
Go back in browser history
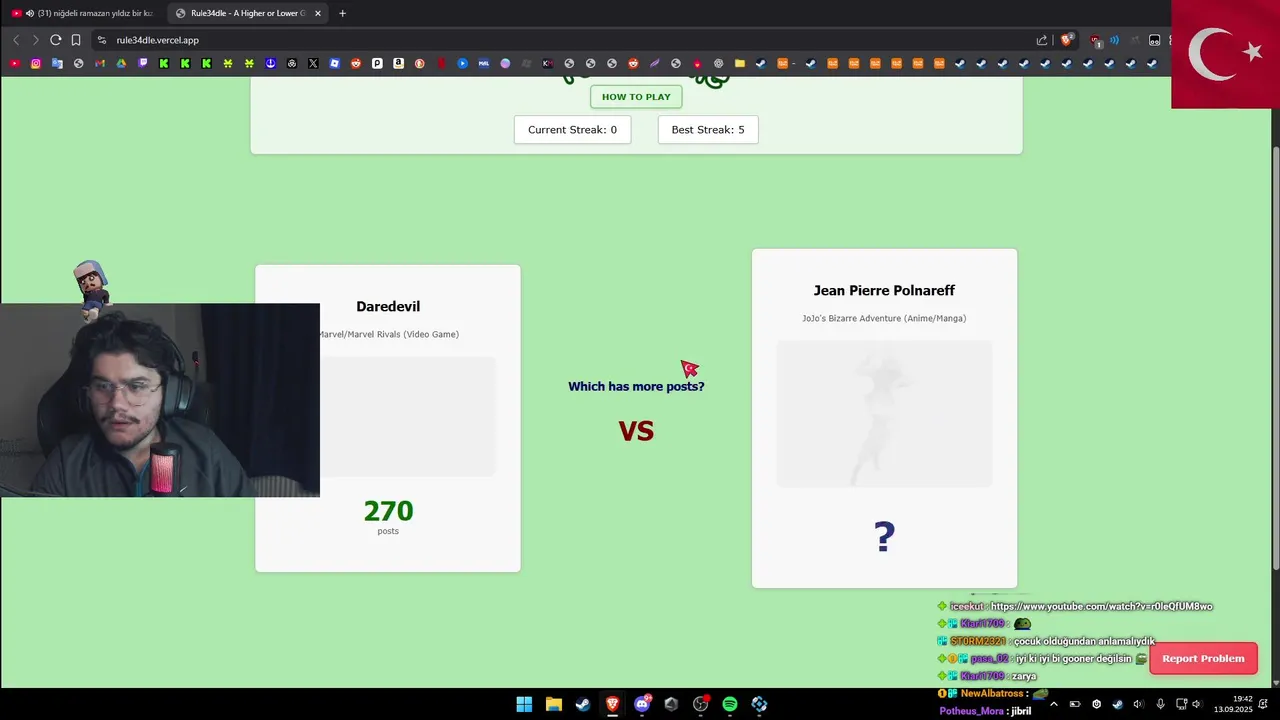(16, 40)
